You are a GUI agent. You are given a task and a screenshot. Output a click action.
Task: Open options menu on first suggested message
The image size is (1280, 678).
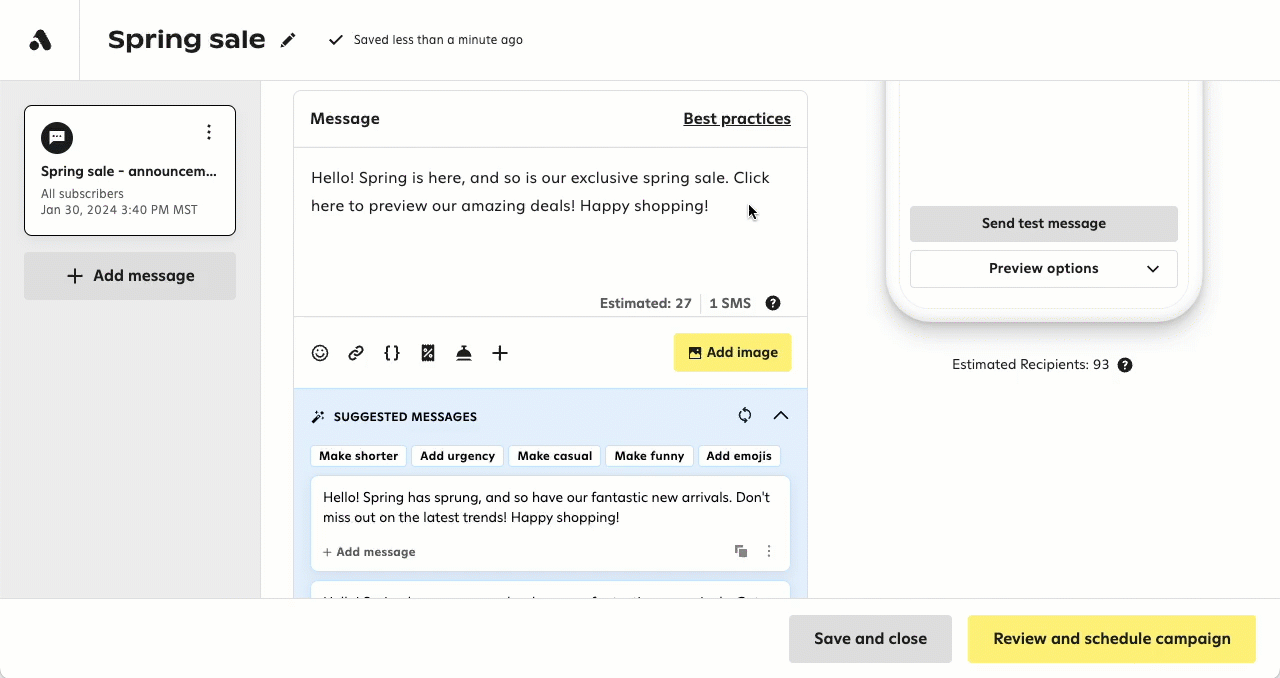pyautogui.click(x=769, y=551)
